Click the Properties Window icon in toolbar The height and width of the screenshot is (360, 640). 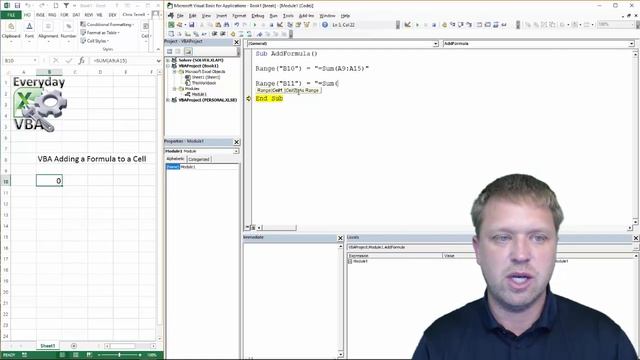(x=298, y=25)
